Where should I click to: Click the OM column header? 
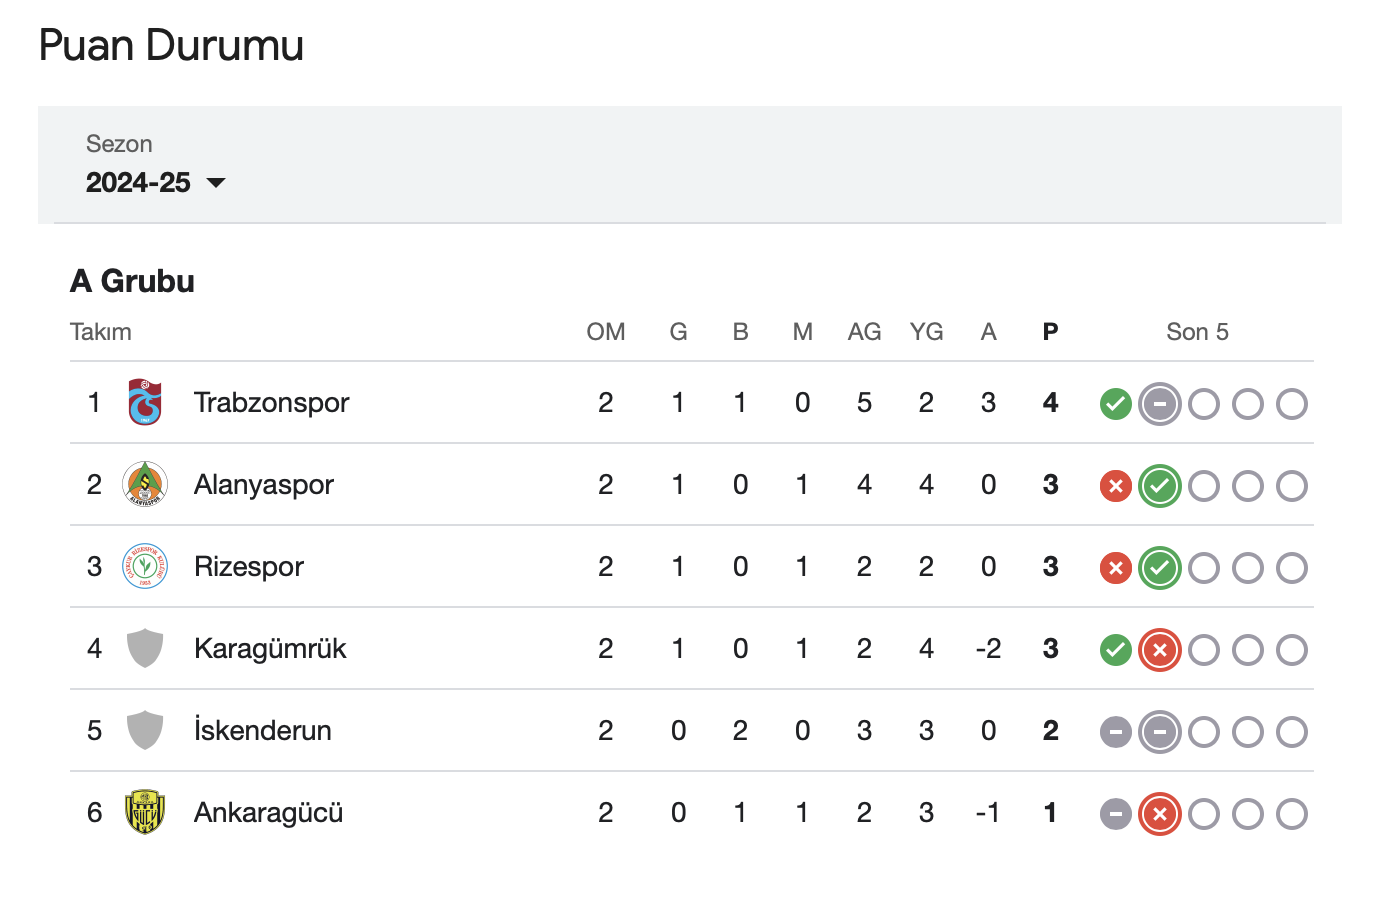[606, 332]
